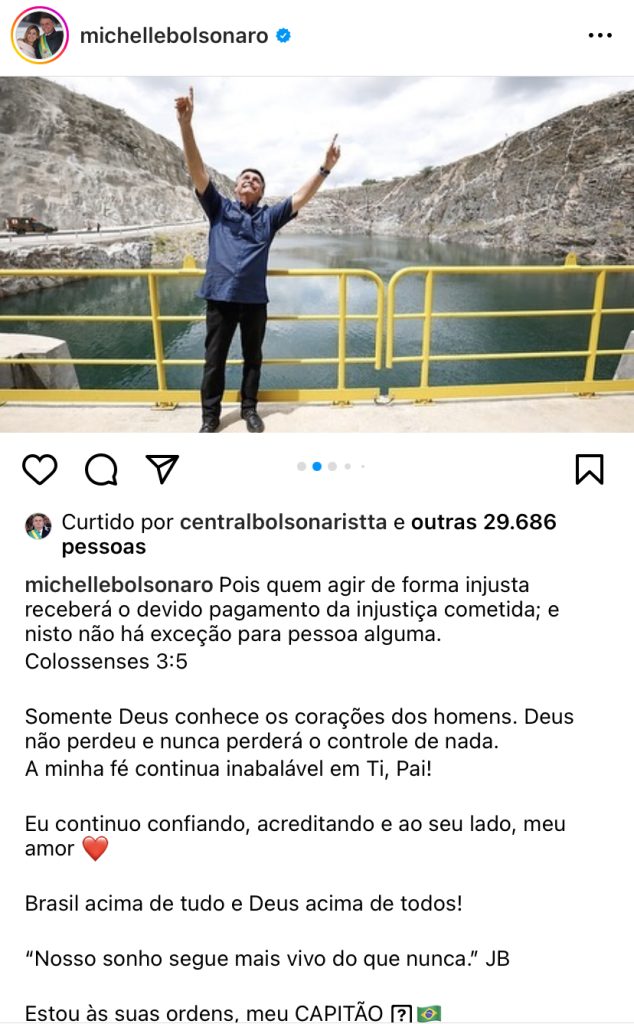View outras 29.686 pessoas likes list
This screenshot has width=634, height=1024.
tap(309, 534)
